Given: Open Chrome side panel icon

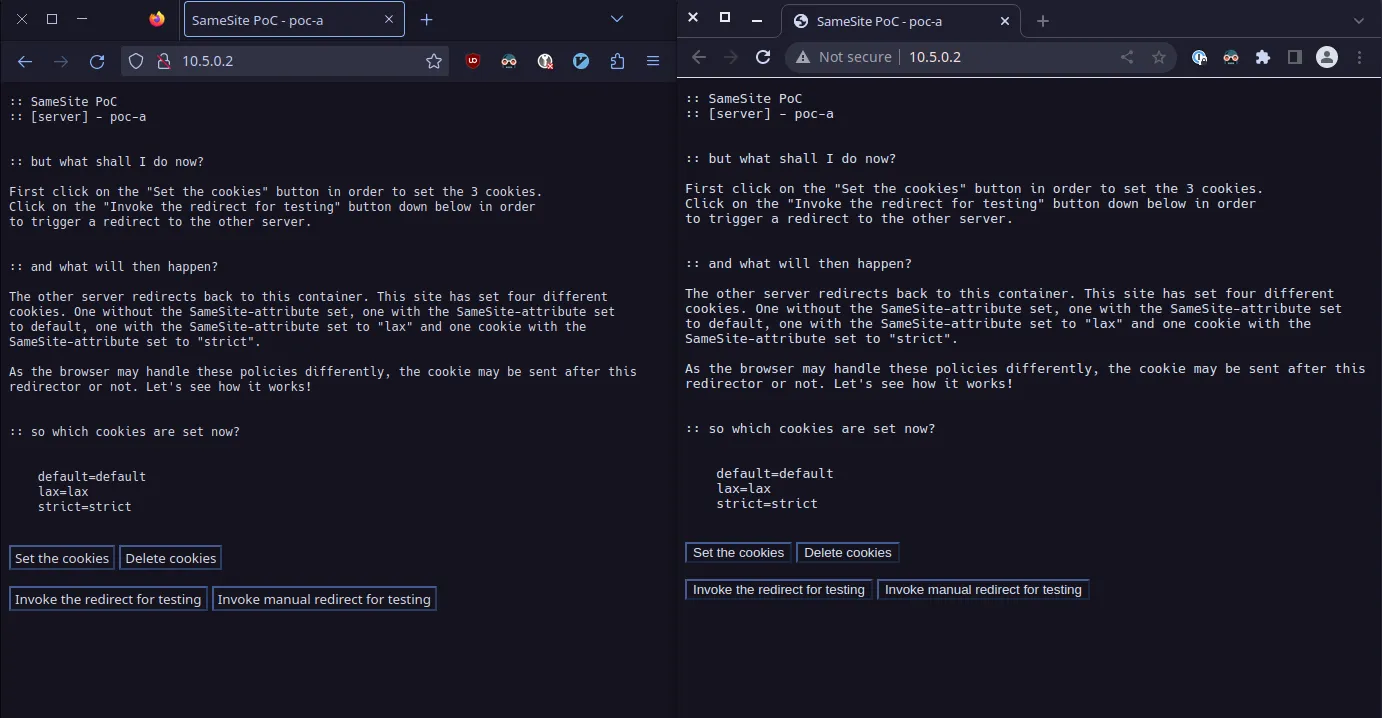Looking at the screenshot, I should pyautogui.click(x=1295, y=57).
